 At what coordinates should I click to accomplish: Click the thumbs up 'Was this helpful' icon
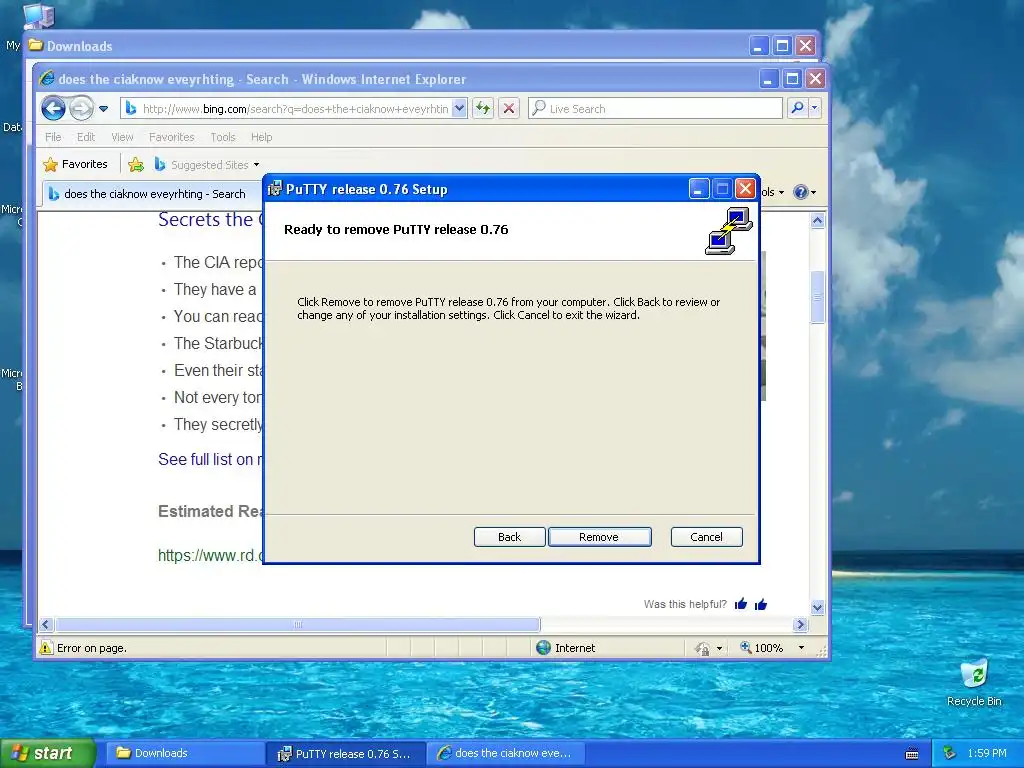coord(741,604)
